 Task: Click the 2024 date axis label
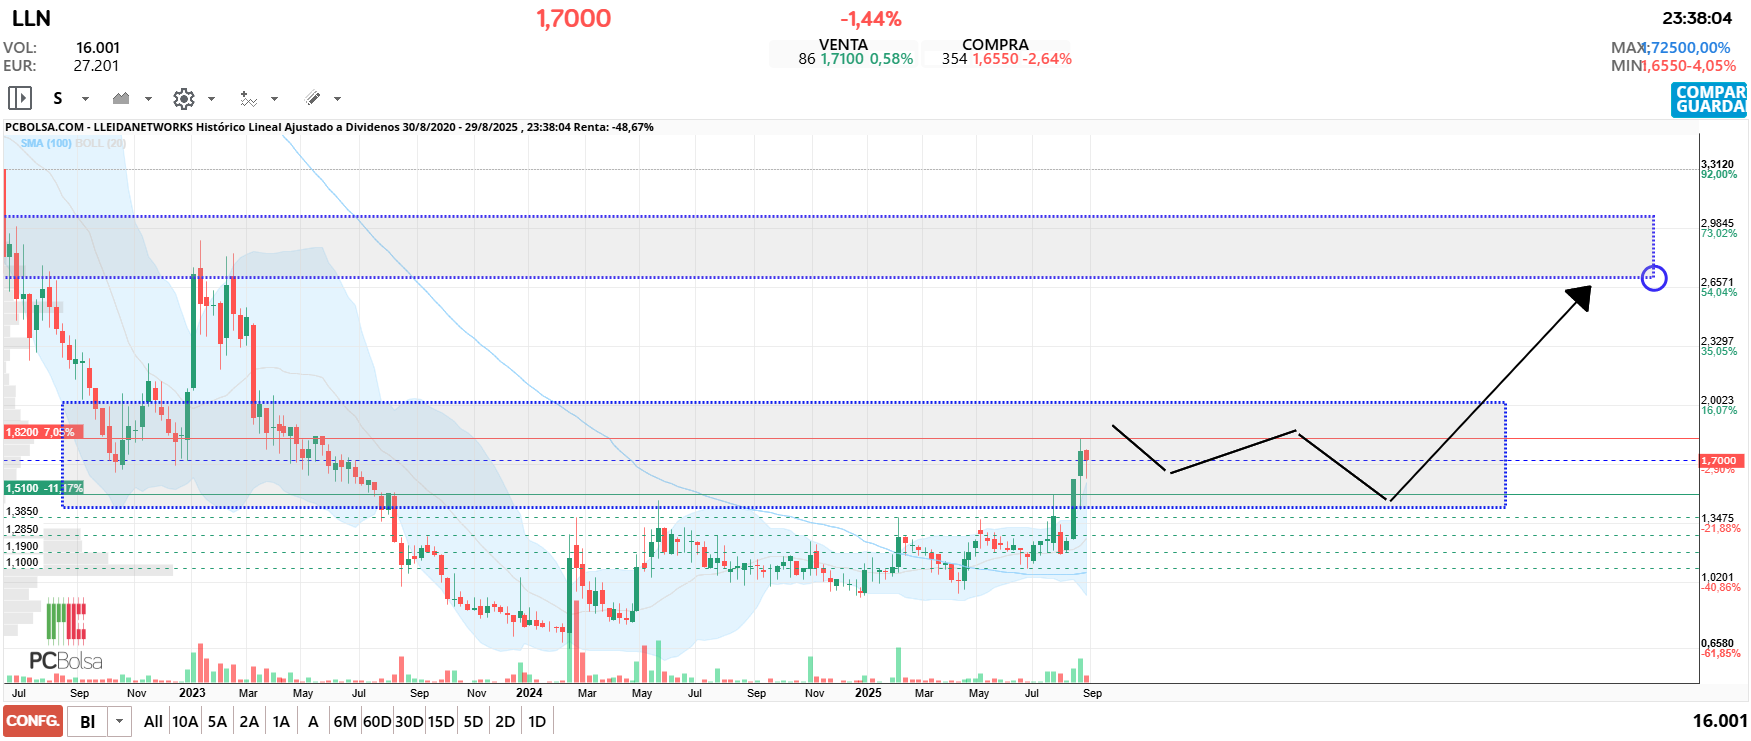529,692
